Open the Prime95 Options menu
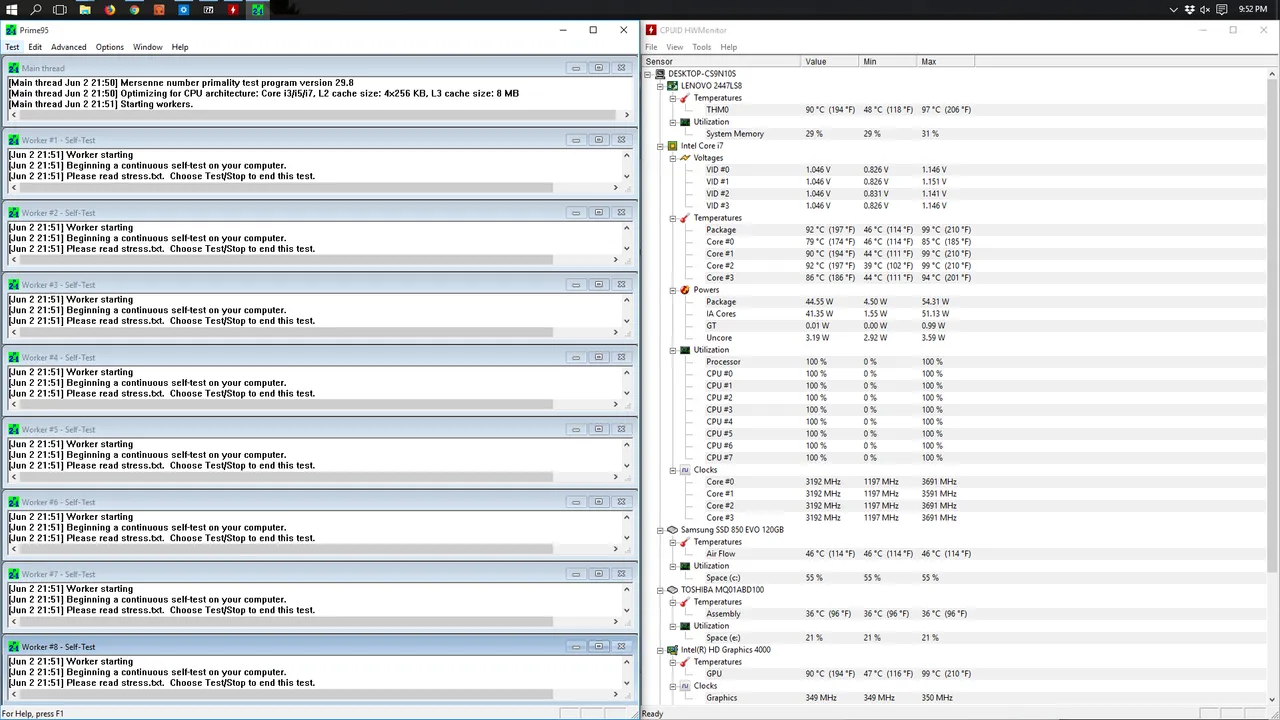Image resolution: width=1280 pixels, height=720 pixels. [110, 47]
